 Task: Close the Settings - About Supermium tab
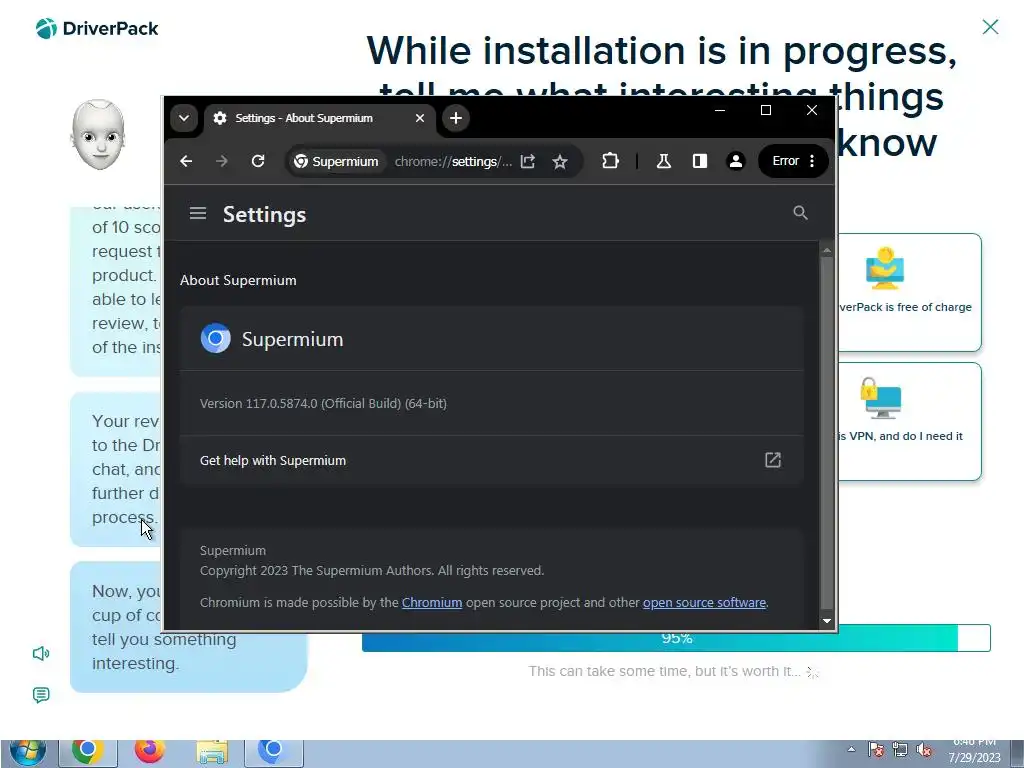pyautogui.click(x=420, y=118)
